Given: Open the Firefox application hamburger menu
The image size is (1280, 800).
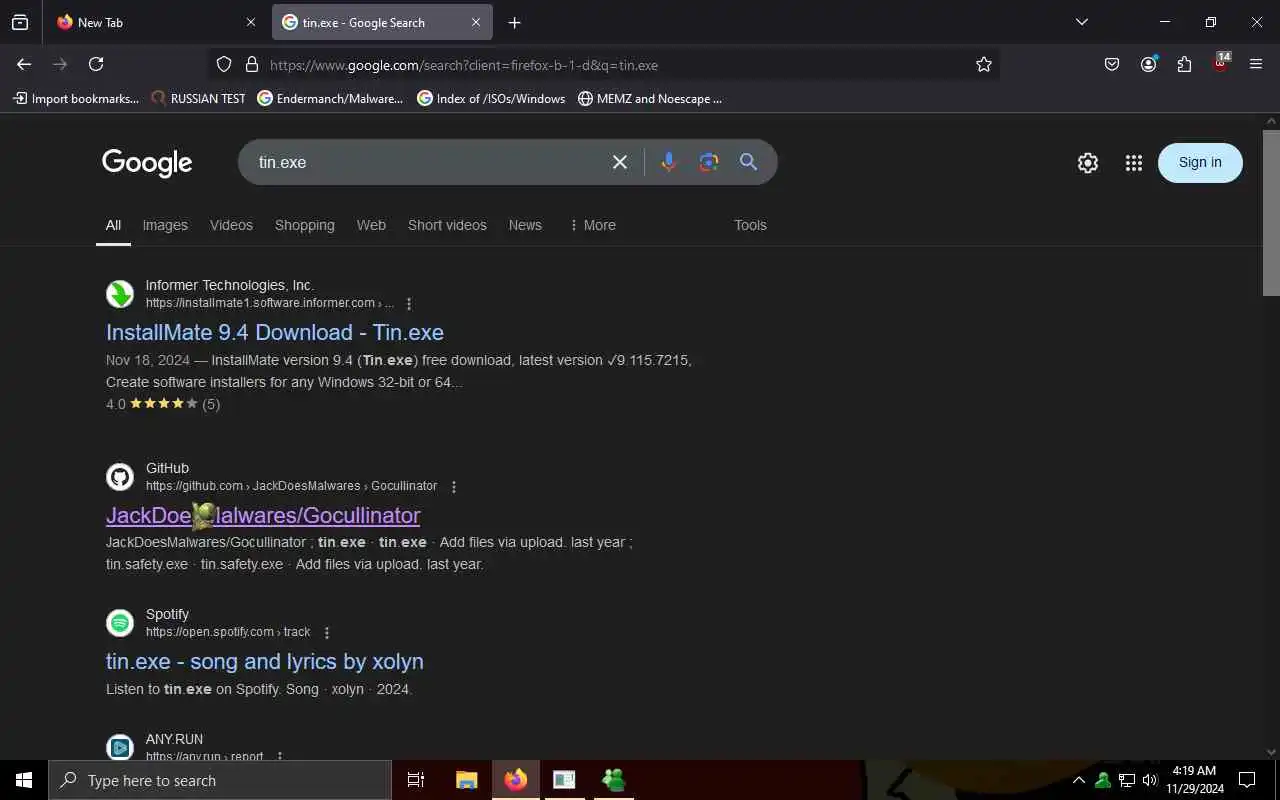Looking at the screenshot, I should pyautogui.click(x=1256, y=64).
